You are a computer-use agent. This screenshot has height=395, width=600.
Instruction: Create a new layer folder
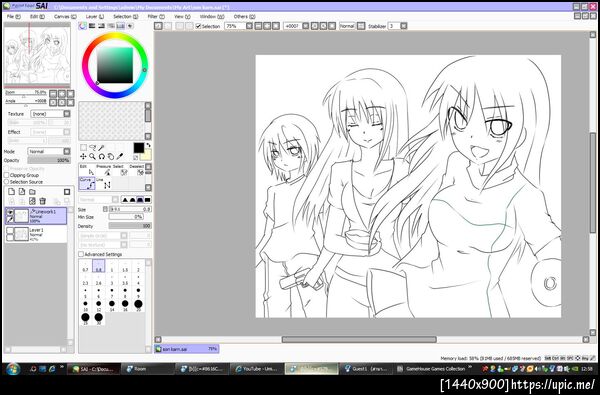click(32, 192)
